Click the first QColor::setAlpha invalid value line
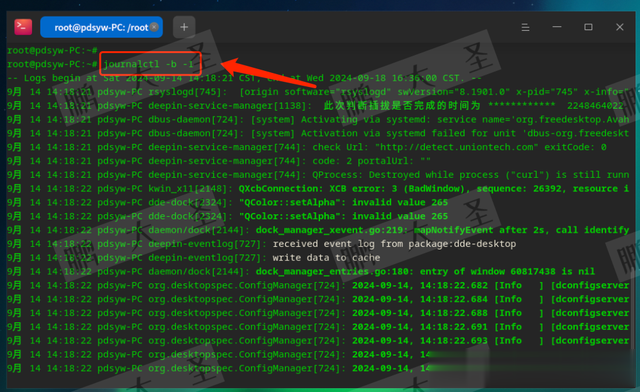640x392 pixels. [x=228, y=203]
